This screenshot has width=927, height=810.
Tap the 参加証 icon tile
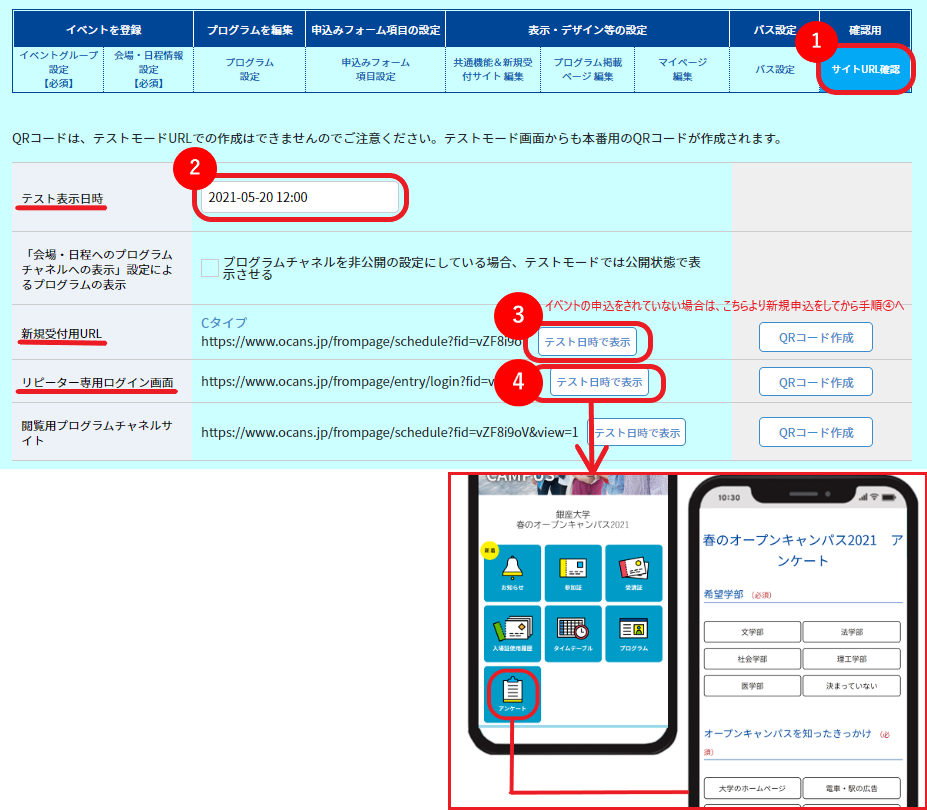click(573, 573)
